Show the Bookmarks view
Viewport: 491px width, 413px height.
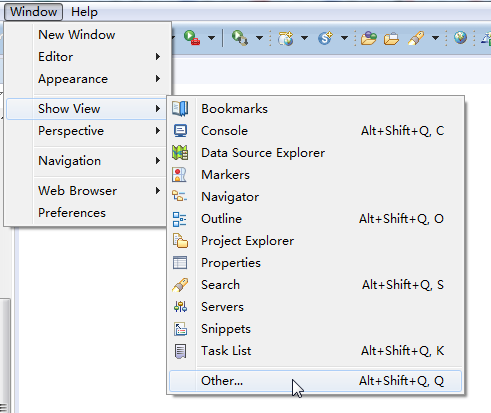pyautogui.click(x=315, y=109)
